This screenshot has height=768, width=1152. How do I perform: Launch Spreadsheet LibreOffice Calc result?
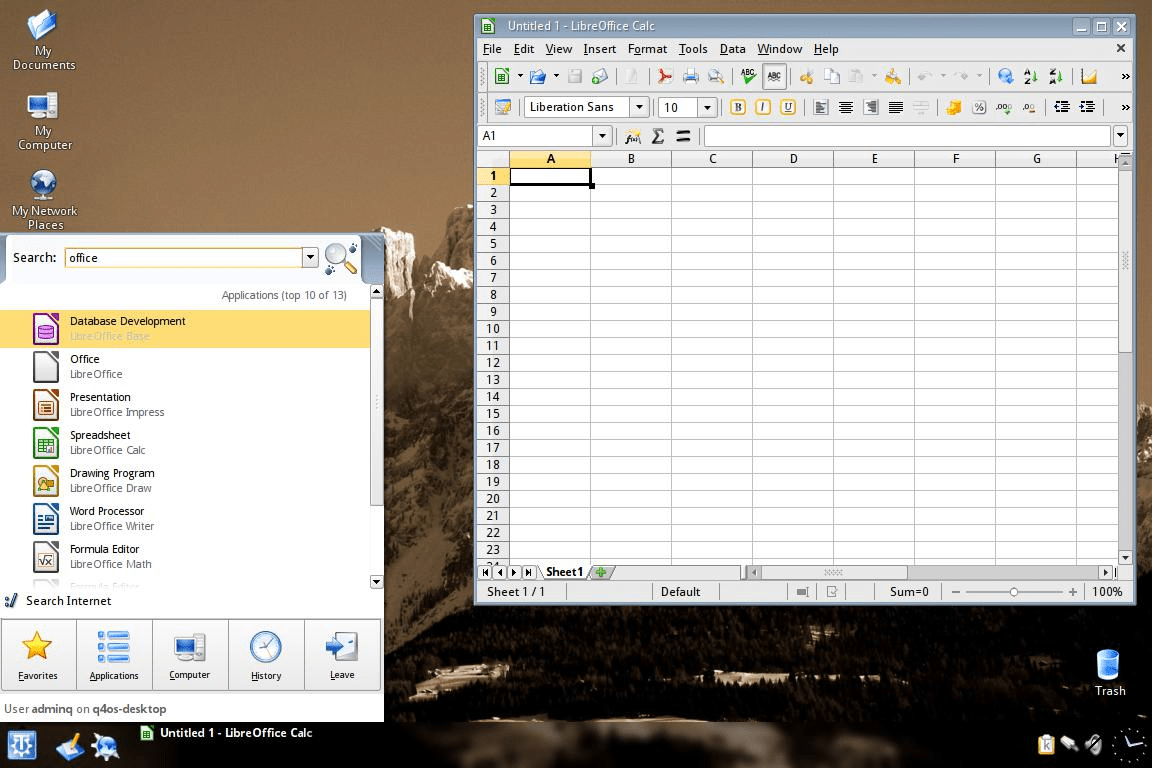[x=185, y=442]
